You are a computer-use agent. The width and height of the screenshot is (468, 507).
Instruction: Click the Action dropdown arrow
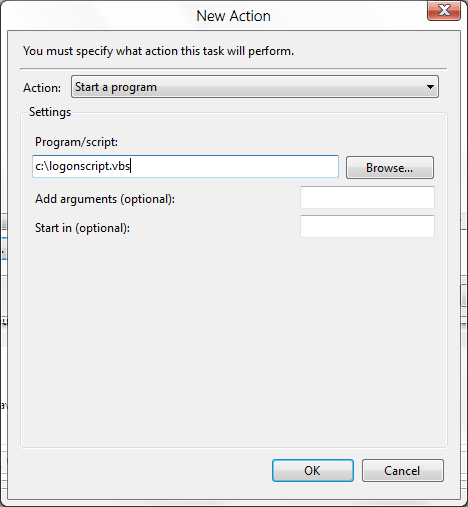tap(430, 87)
